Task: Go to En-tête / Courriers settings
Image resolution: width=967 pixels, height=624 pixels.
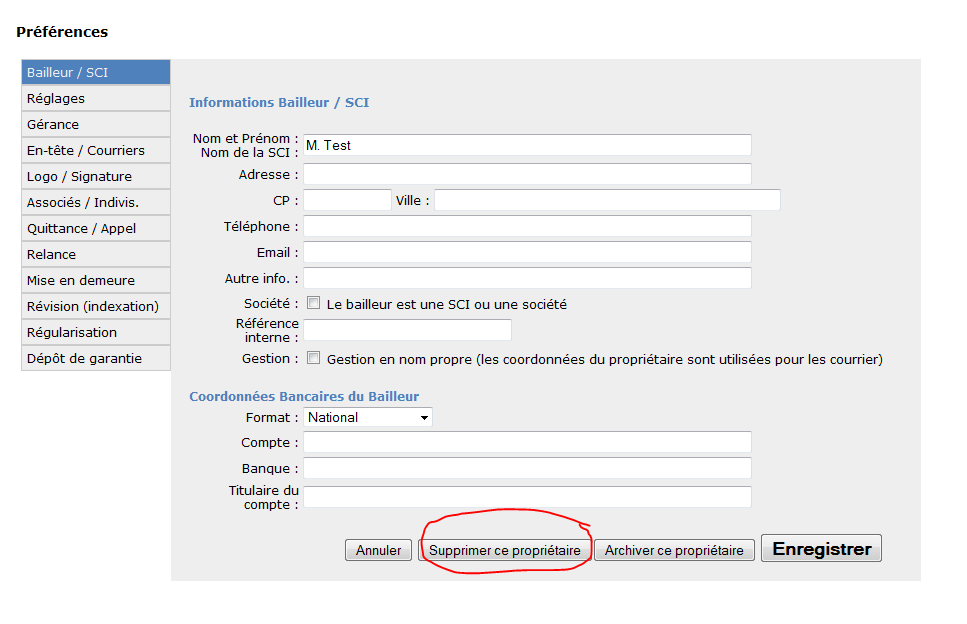Action: (x=96, y=150)
